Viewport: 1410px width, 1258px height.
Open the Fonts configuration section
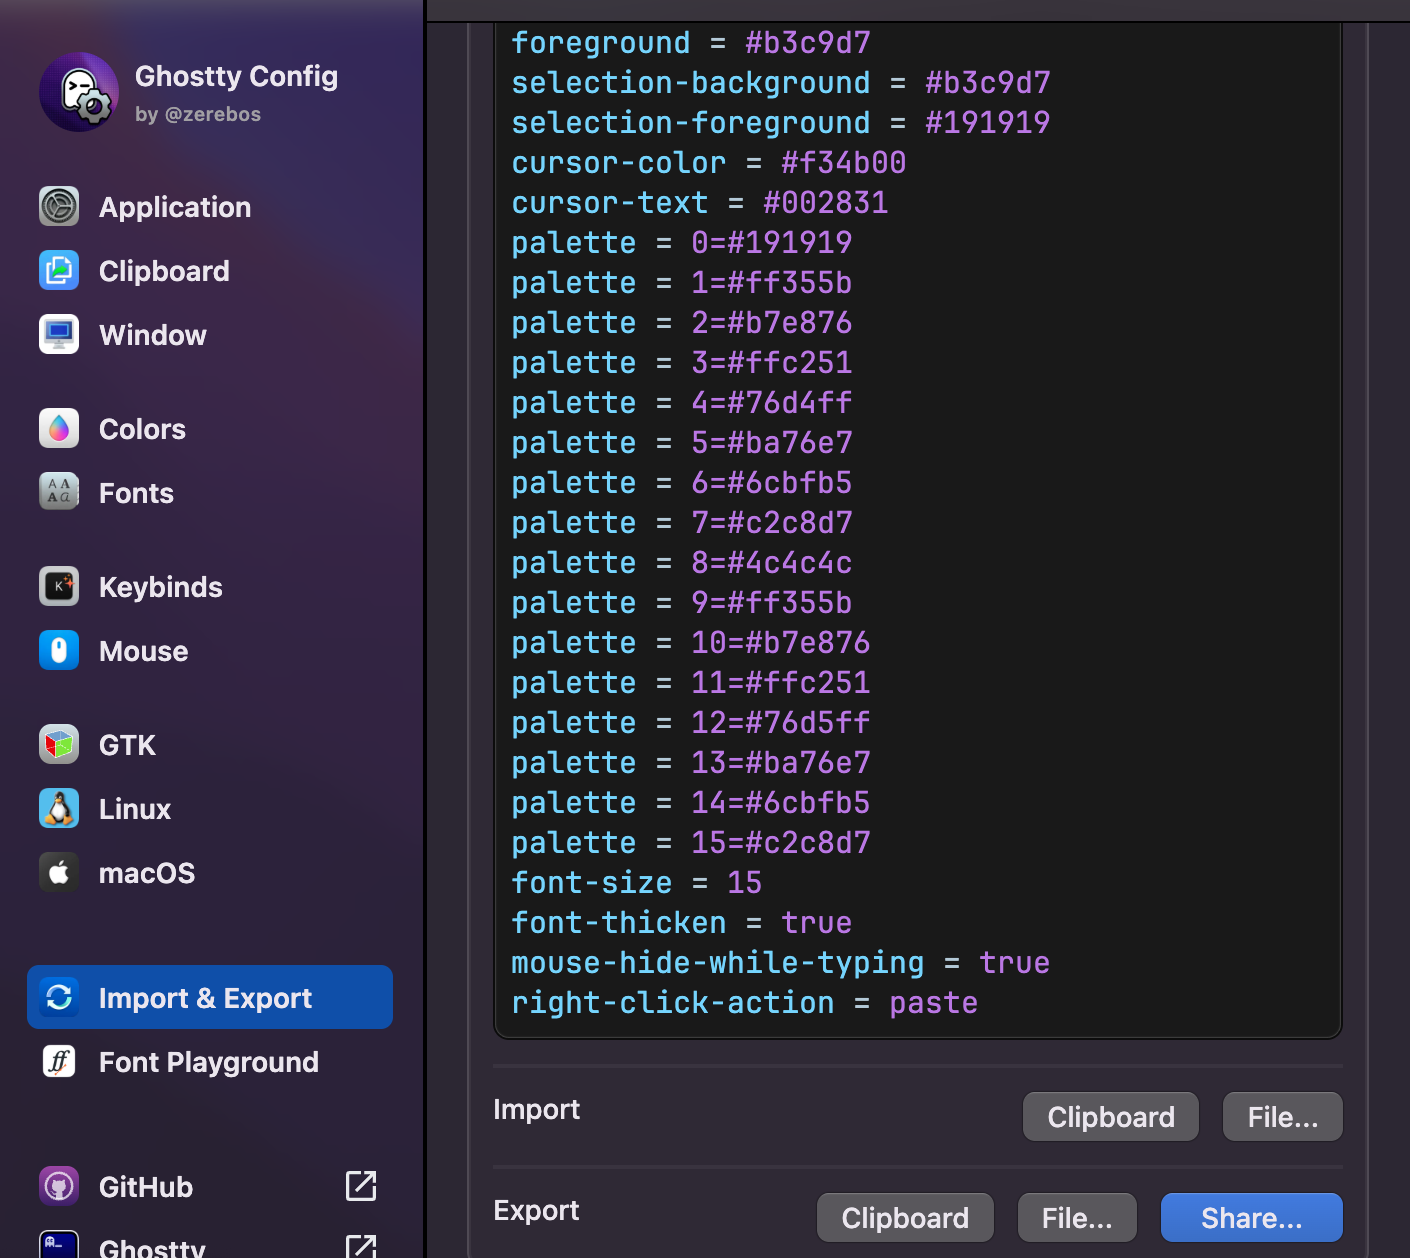135,492
